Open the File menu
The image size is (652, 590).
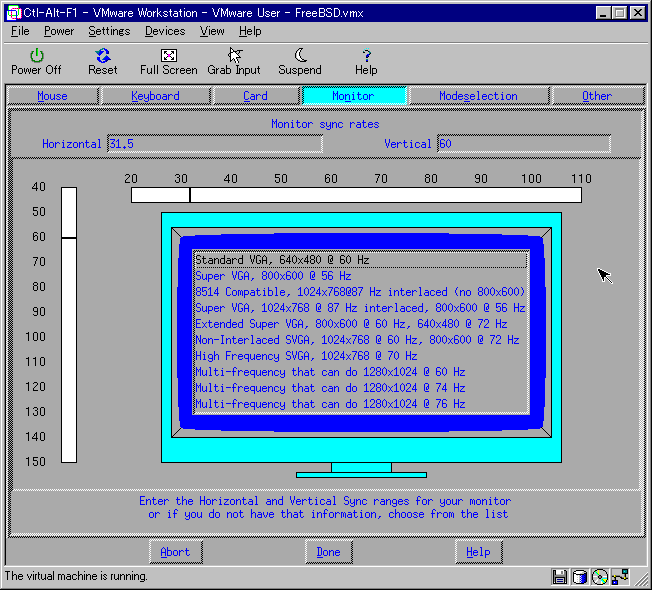coord(20,31)
